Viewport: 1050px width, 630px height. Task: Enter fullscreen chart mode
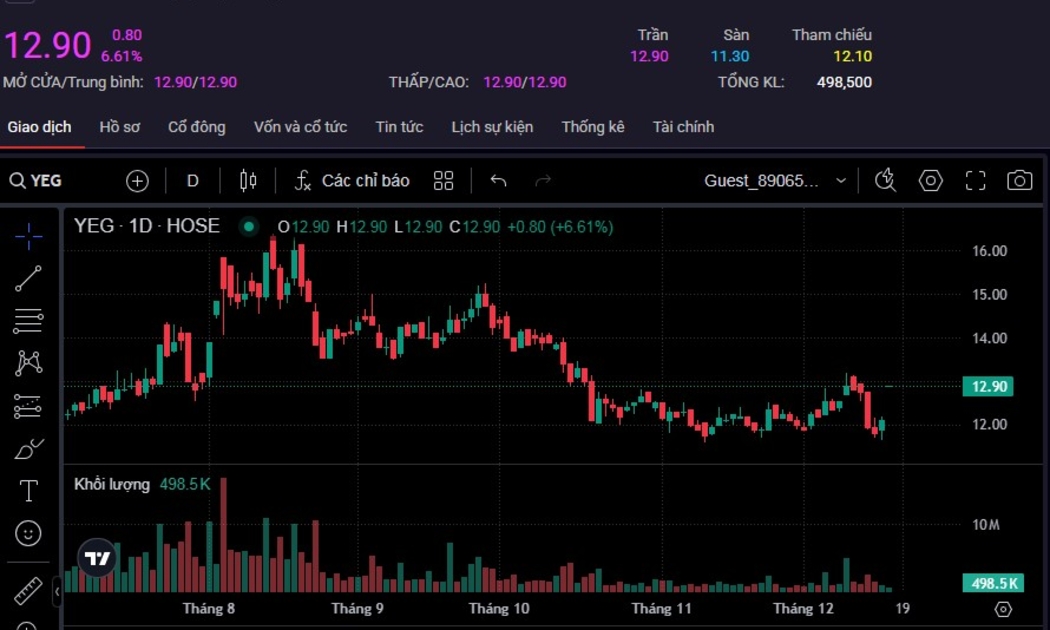point(975,180)
